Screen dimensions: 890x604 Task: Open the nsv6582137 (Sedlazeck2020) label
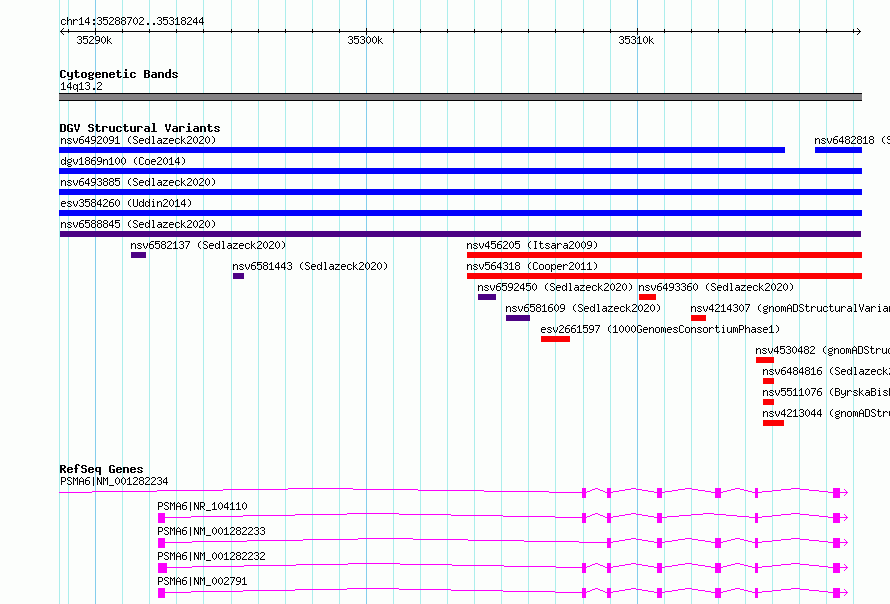pos(208,245)
